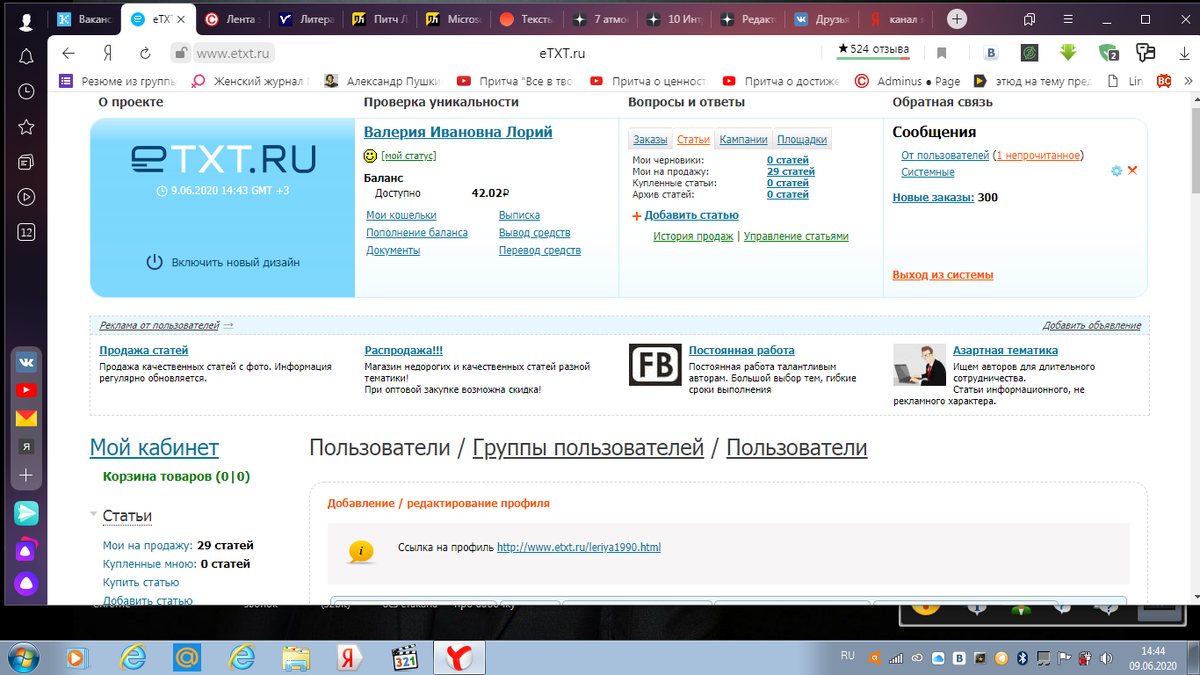The height and width of the screenshot is (675, 1200).
Task: Click the smiley status icon
Action: click(370, 156)
